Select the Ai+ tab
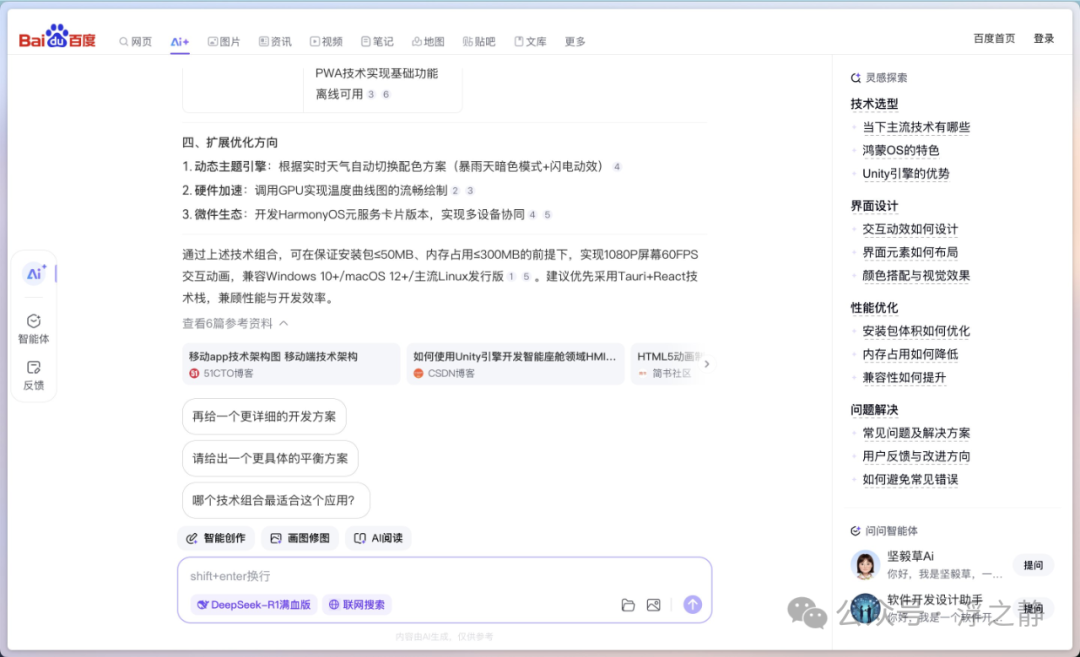 pos(180,41)
